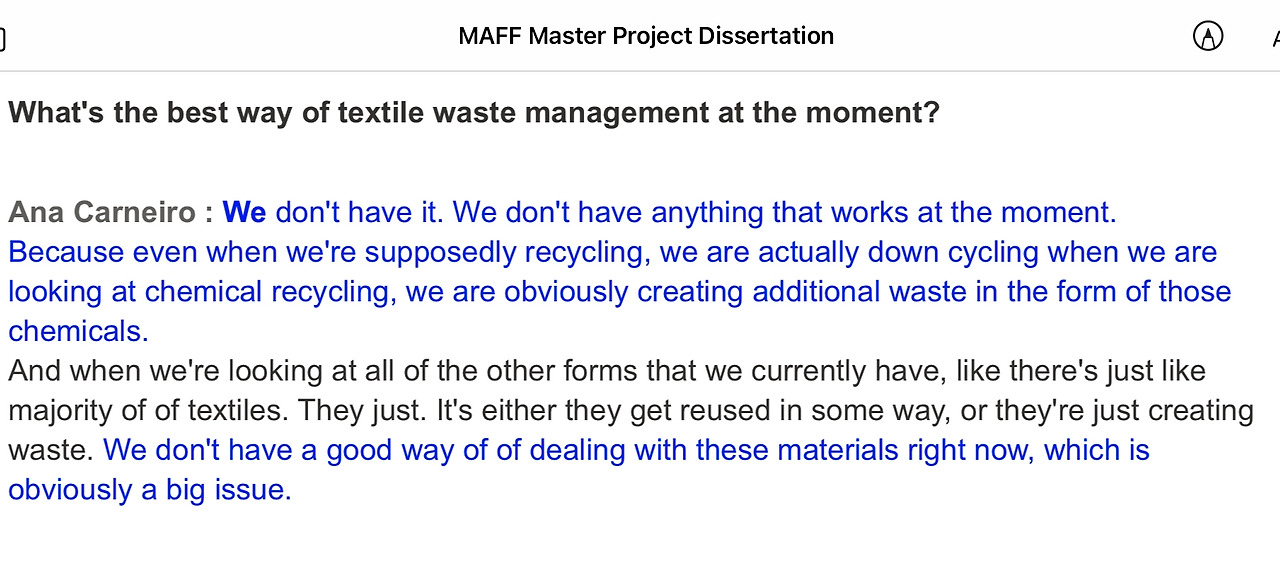Viewport: 1280px width, 580px height.
Task: Click the words chemical recycling
Action: pos(267,292)
